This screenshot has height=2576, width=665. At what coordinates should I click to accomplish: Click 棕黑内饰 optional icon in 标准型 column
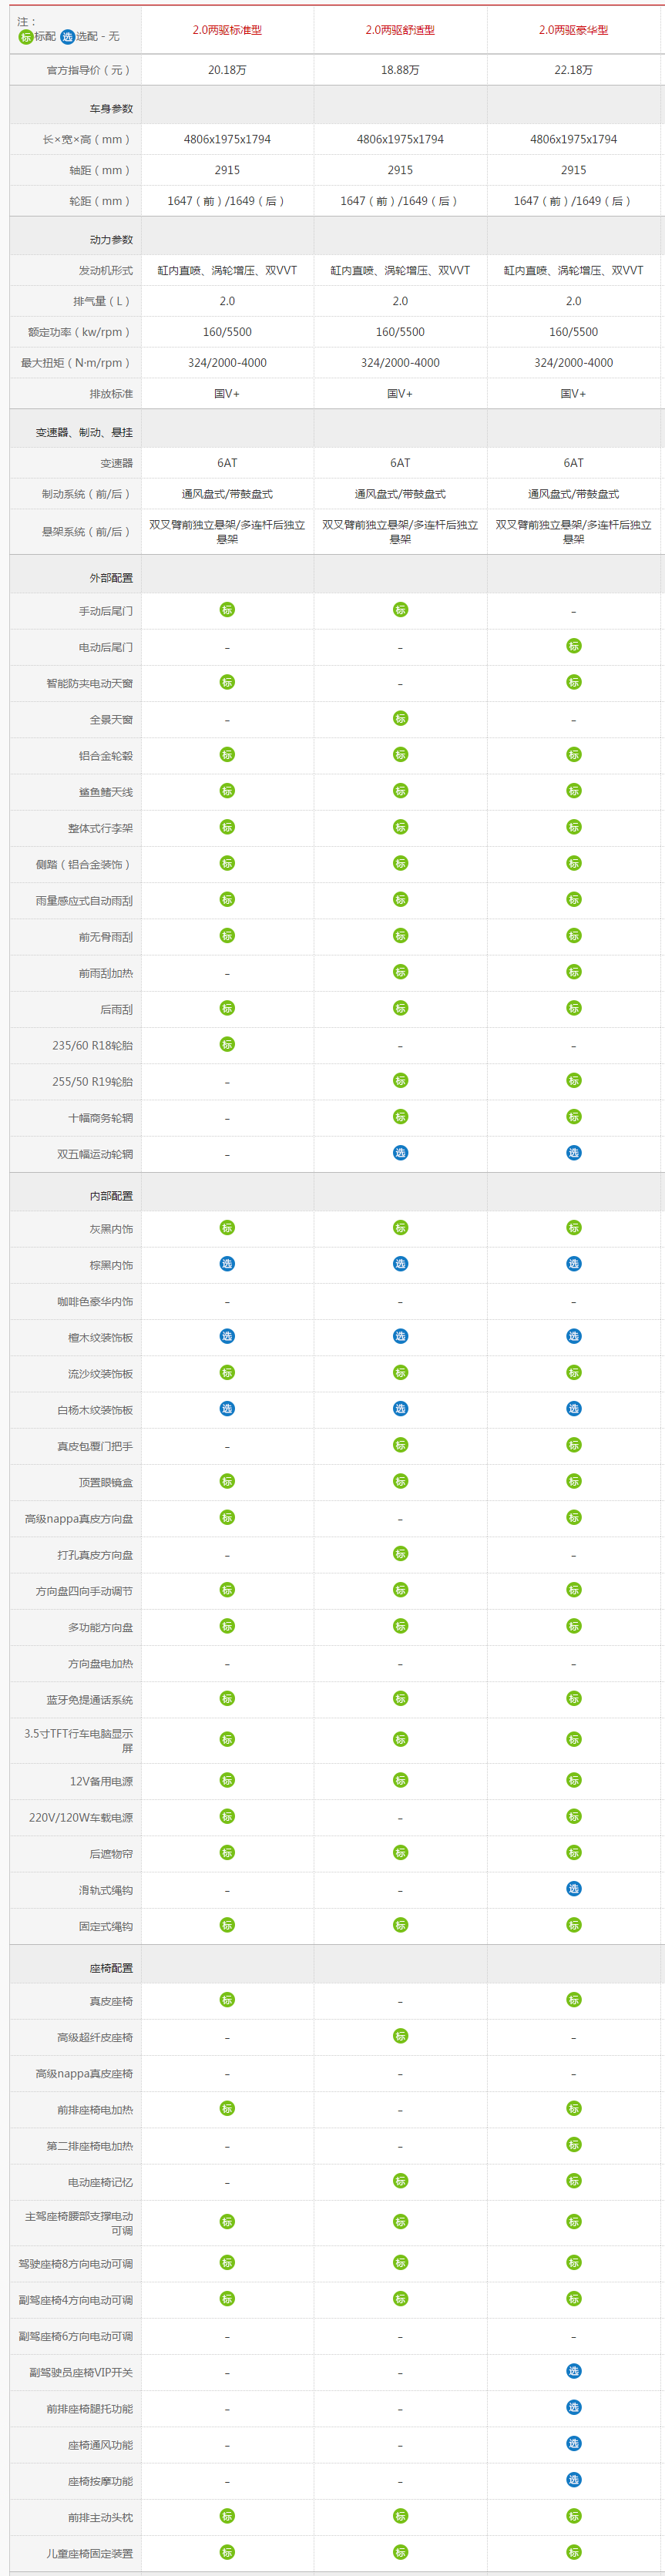(x=227, y=1263)
